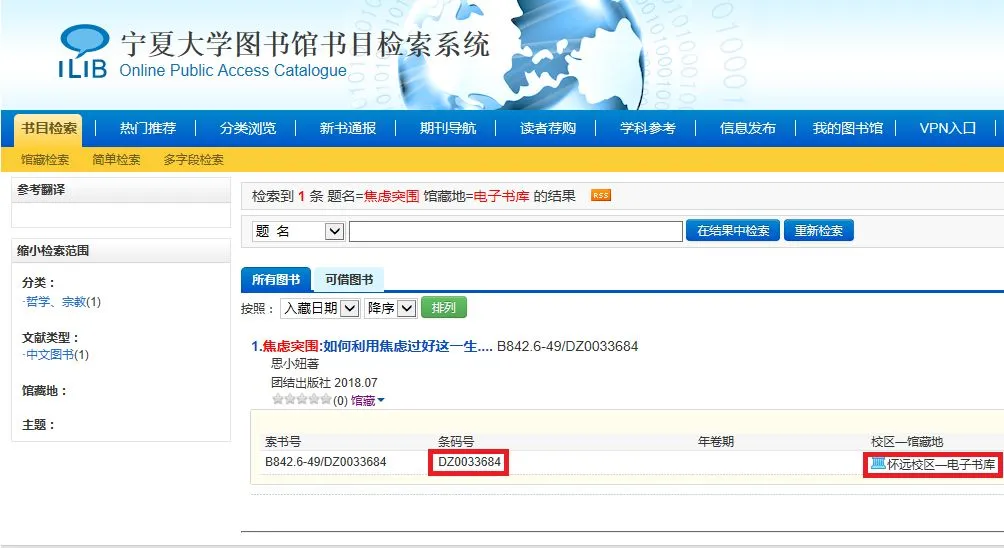Open the VPN入口 menu item
Viewport: 1004px width, 548px height.
click(947, 128)
